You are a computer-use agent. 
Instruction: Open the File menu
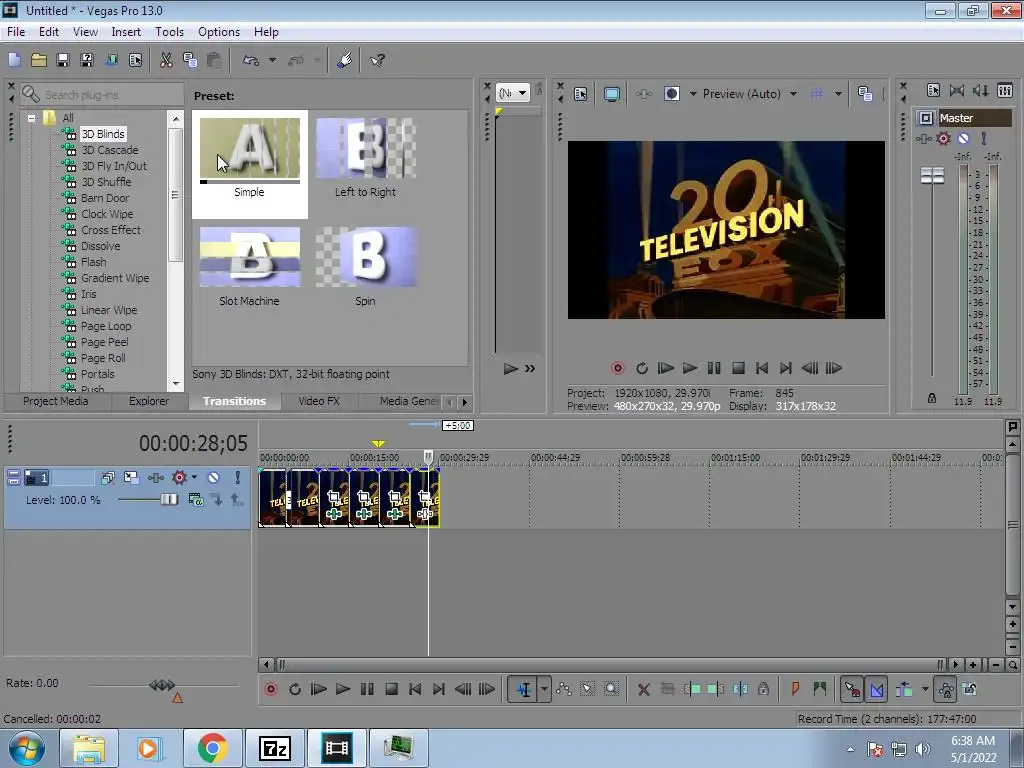16,31
